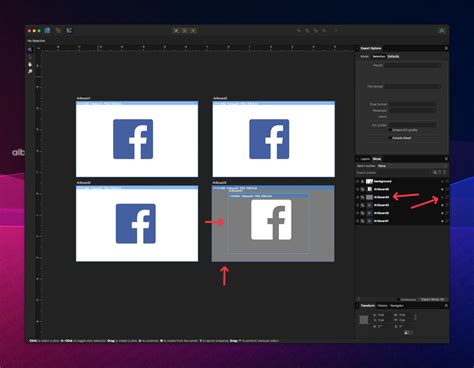
Task: Toggle the Artboard4 slice row checkbox
Action: click(x=358, y=197)
